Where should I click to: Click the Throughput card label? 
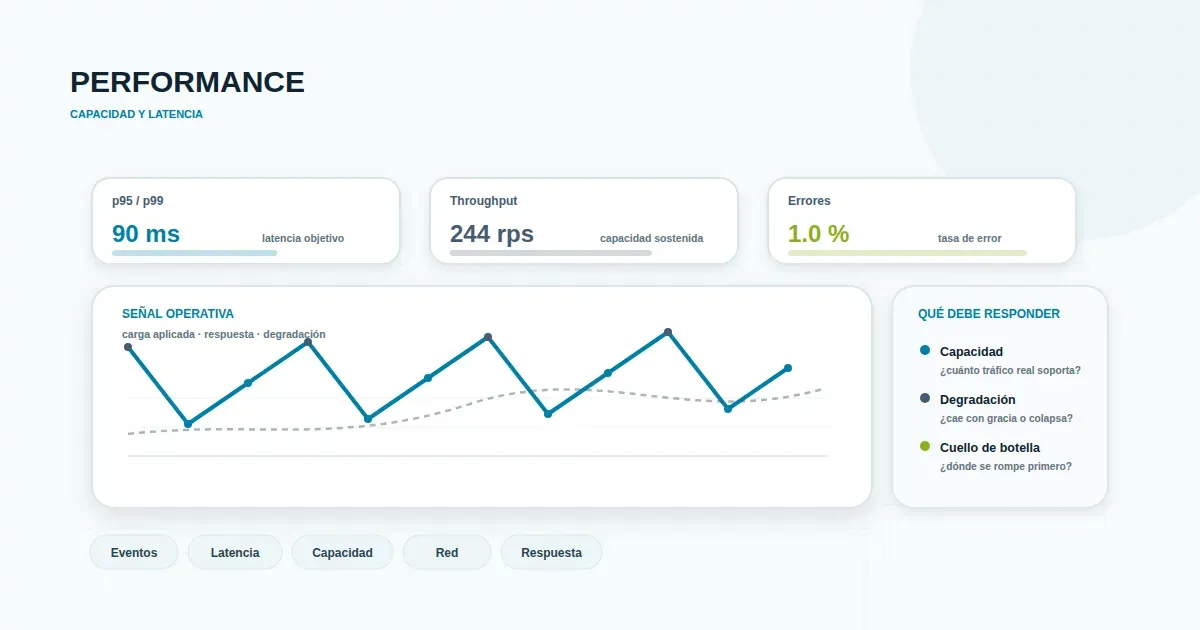pyautogui.click(x=484, y=201)
